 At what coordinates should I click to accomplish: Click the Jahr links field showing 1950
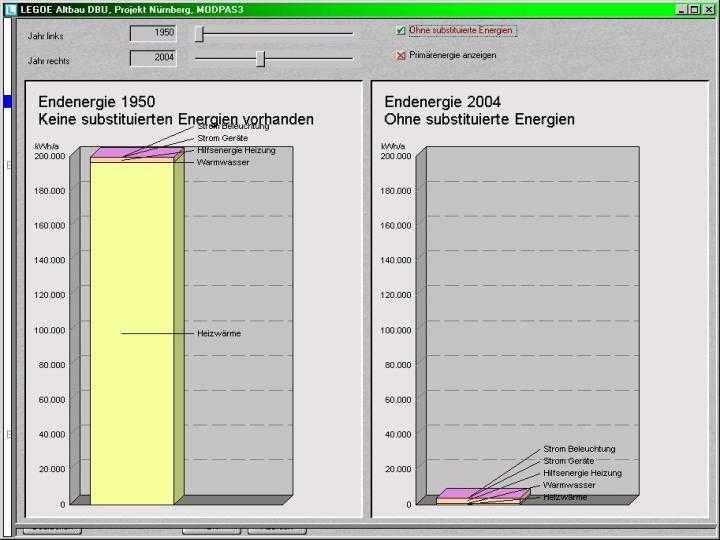153,33
